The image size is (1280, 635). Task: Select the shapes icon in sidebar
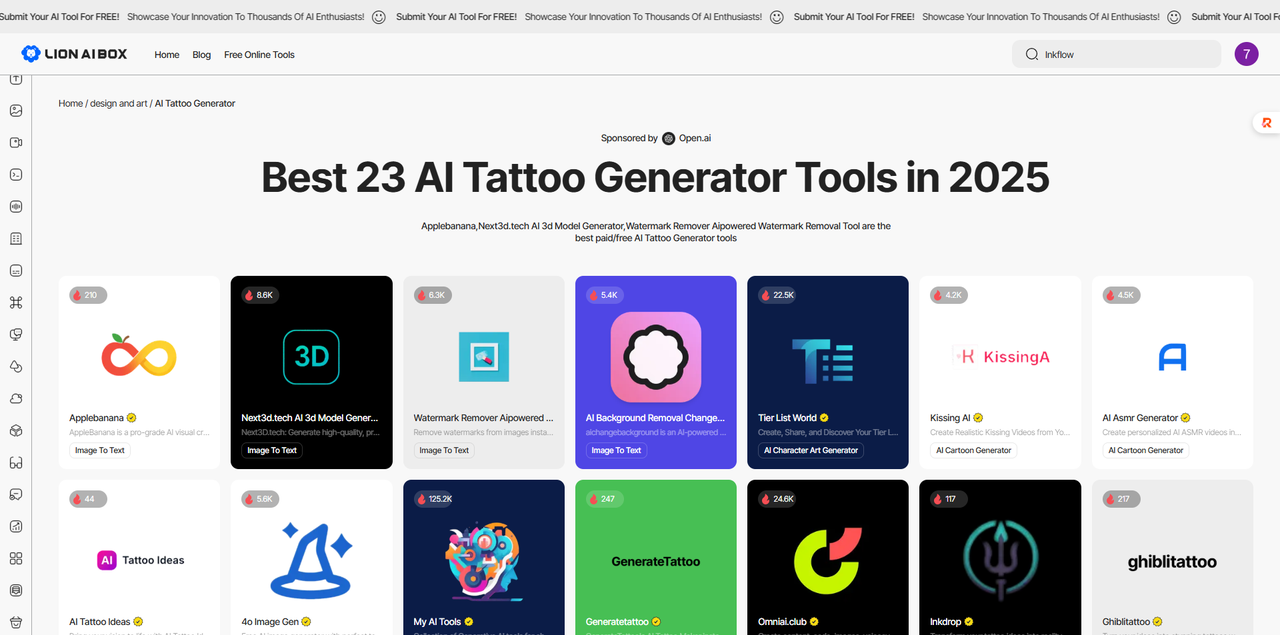[x=16, y=367]
